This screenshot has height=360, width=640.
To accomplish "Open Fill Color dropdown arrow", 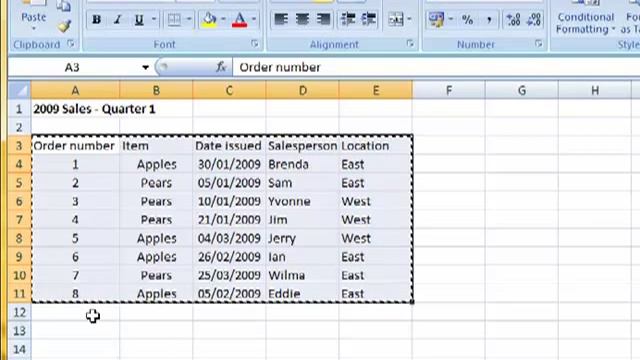I will click(x=223, y=19).
